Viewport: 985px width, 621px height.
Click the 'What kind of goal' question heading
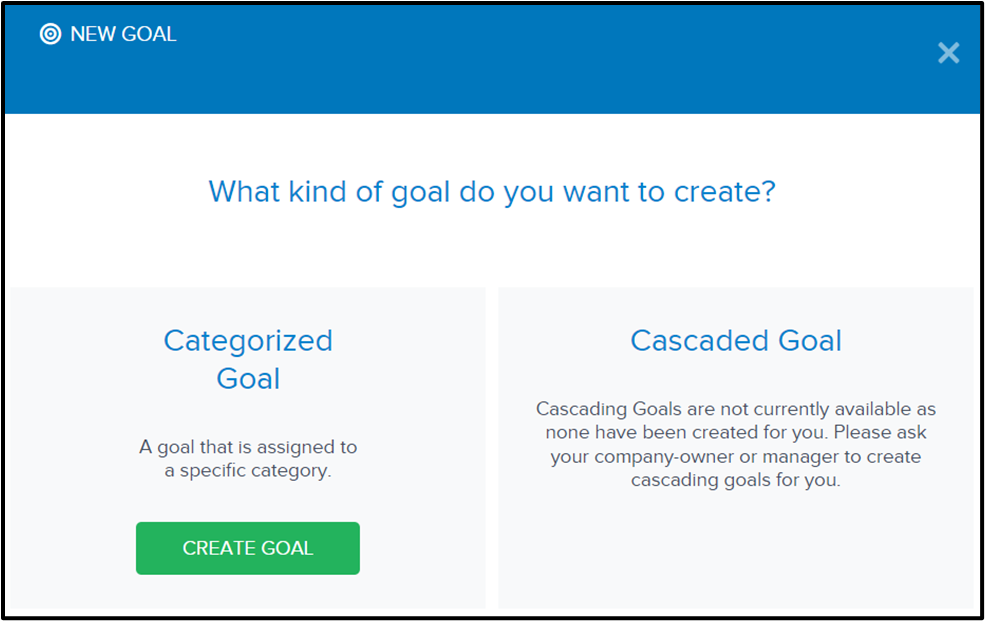coord(492,192)
